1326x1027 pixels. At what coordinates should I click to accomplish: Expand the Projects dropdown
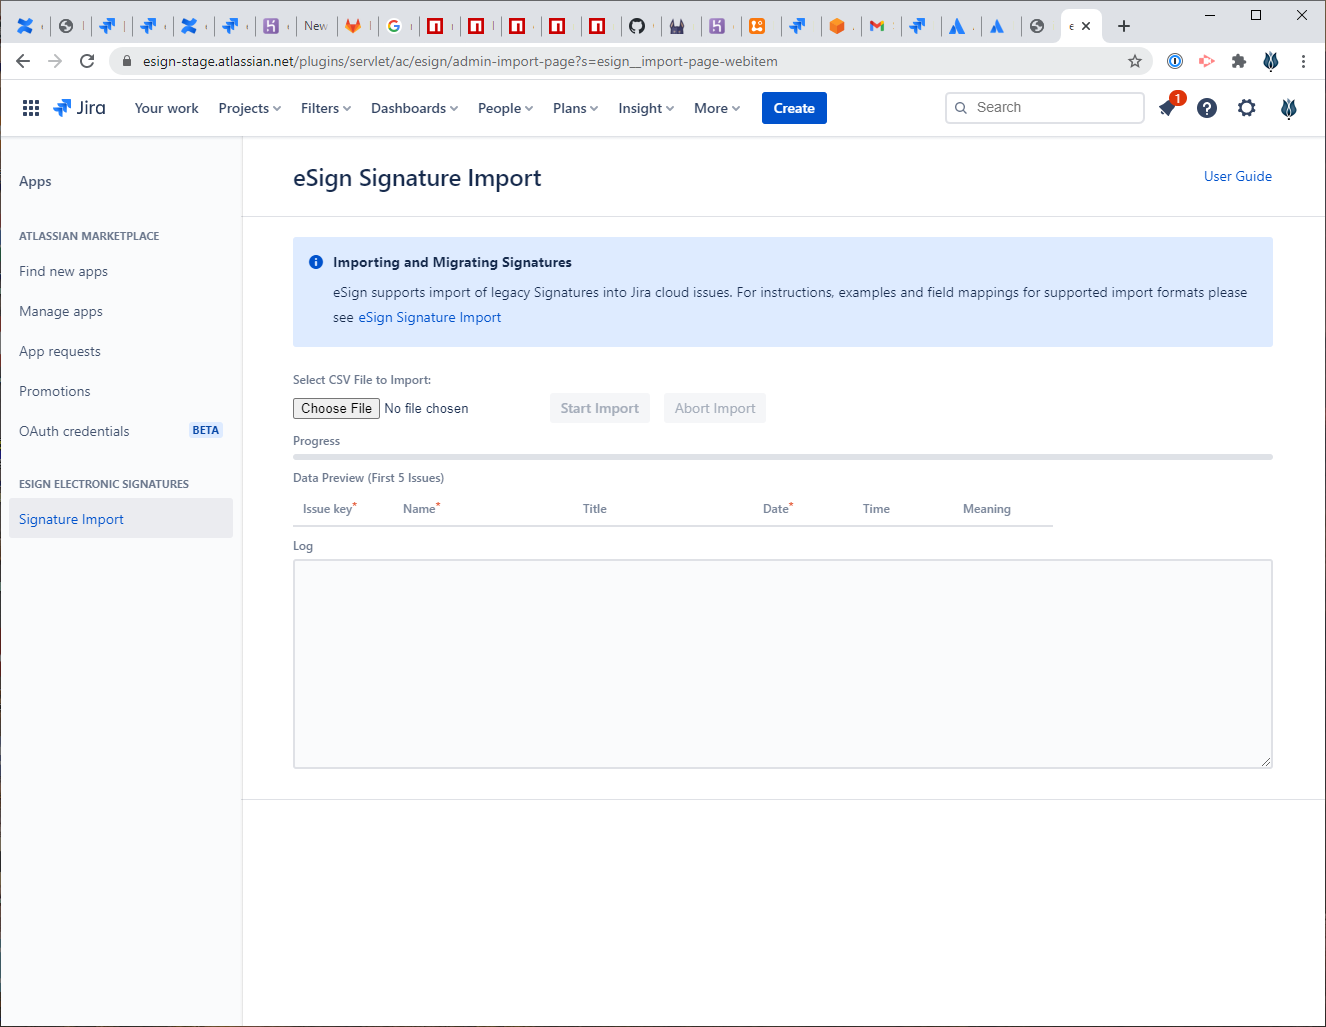[249, 108]
